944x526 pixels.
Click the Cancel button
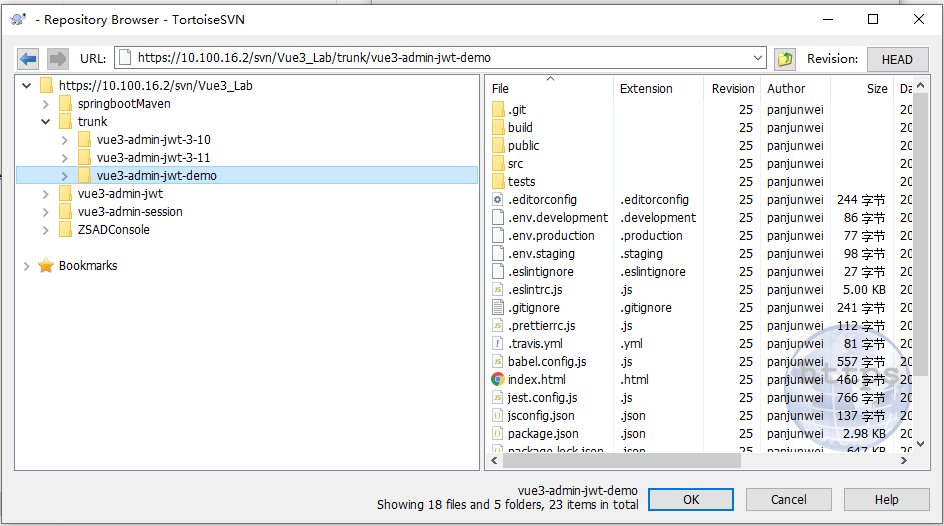coord(788,500)
